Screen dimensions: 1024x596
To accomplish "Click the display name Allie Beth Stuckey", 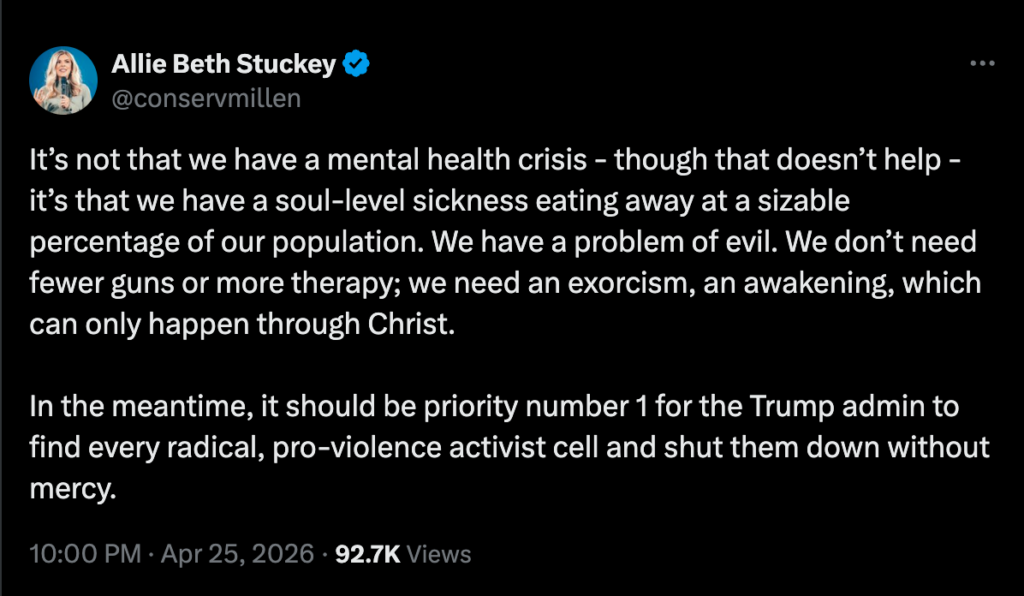I will click(x=223, y=63).
